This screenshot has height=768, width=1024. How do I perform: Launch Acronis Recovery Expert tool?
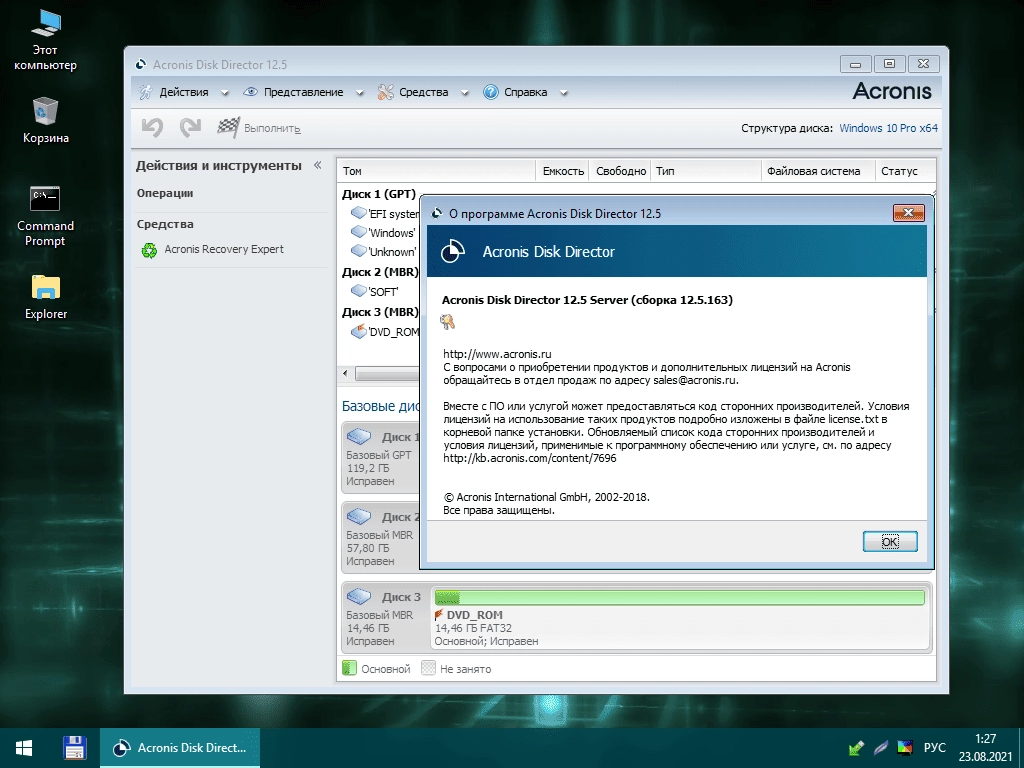click(x=224, y=249)
